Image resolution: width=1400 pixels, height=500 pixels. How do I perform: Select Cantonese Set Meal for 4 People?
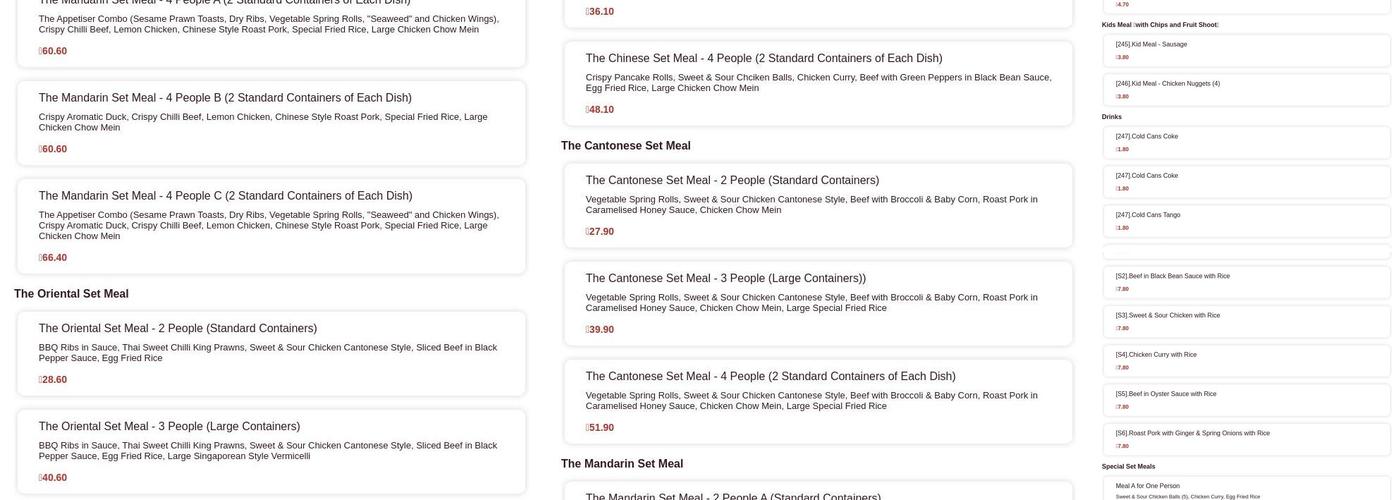coord(770,376)
